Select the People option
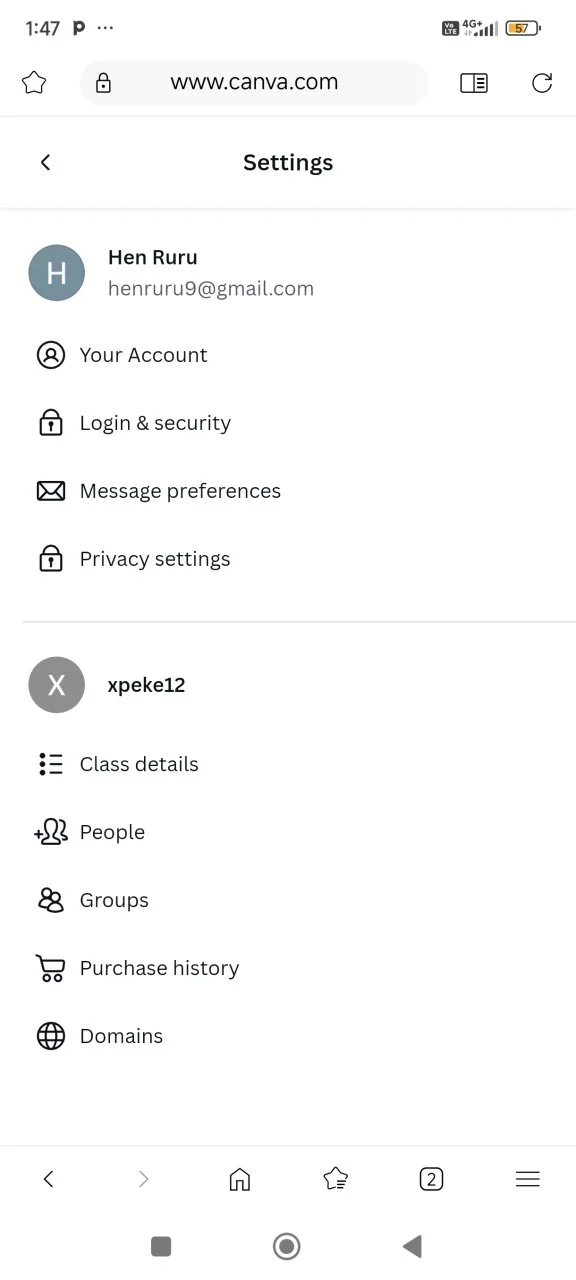Screen dimensions: 576x1280 (288, 832)
